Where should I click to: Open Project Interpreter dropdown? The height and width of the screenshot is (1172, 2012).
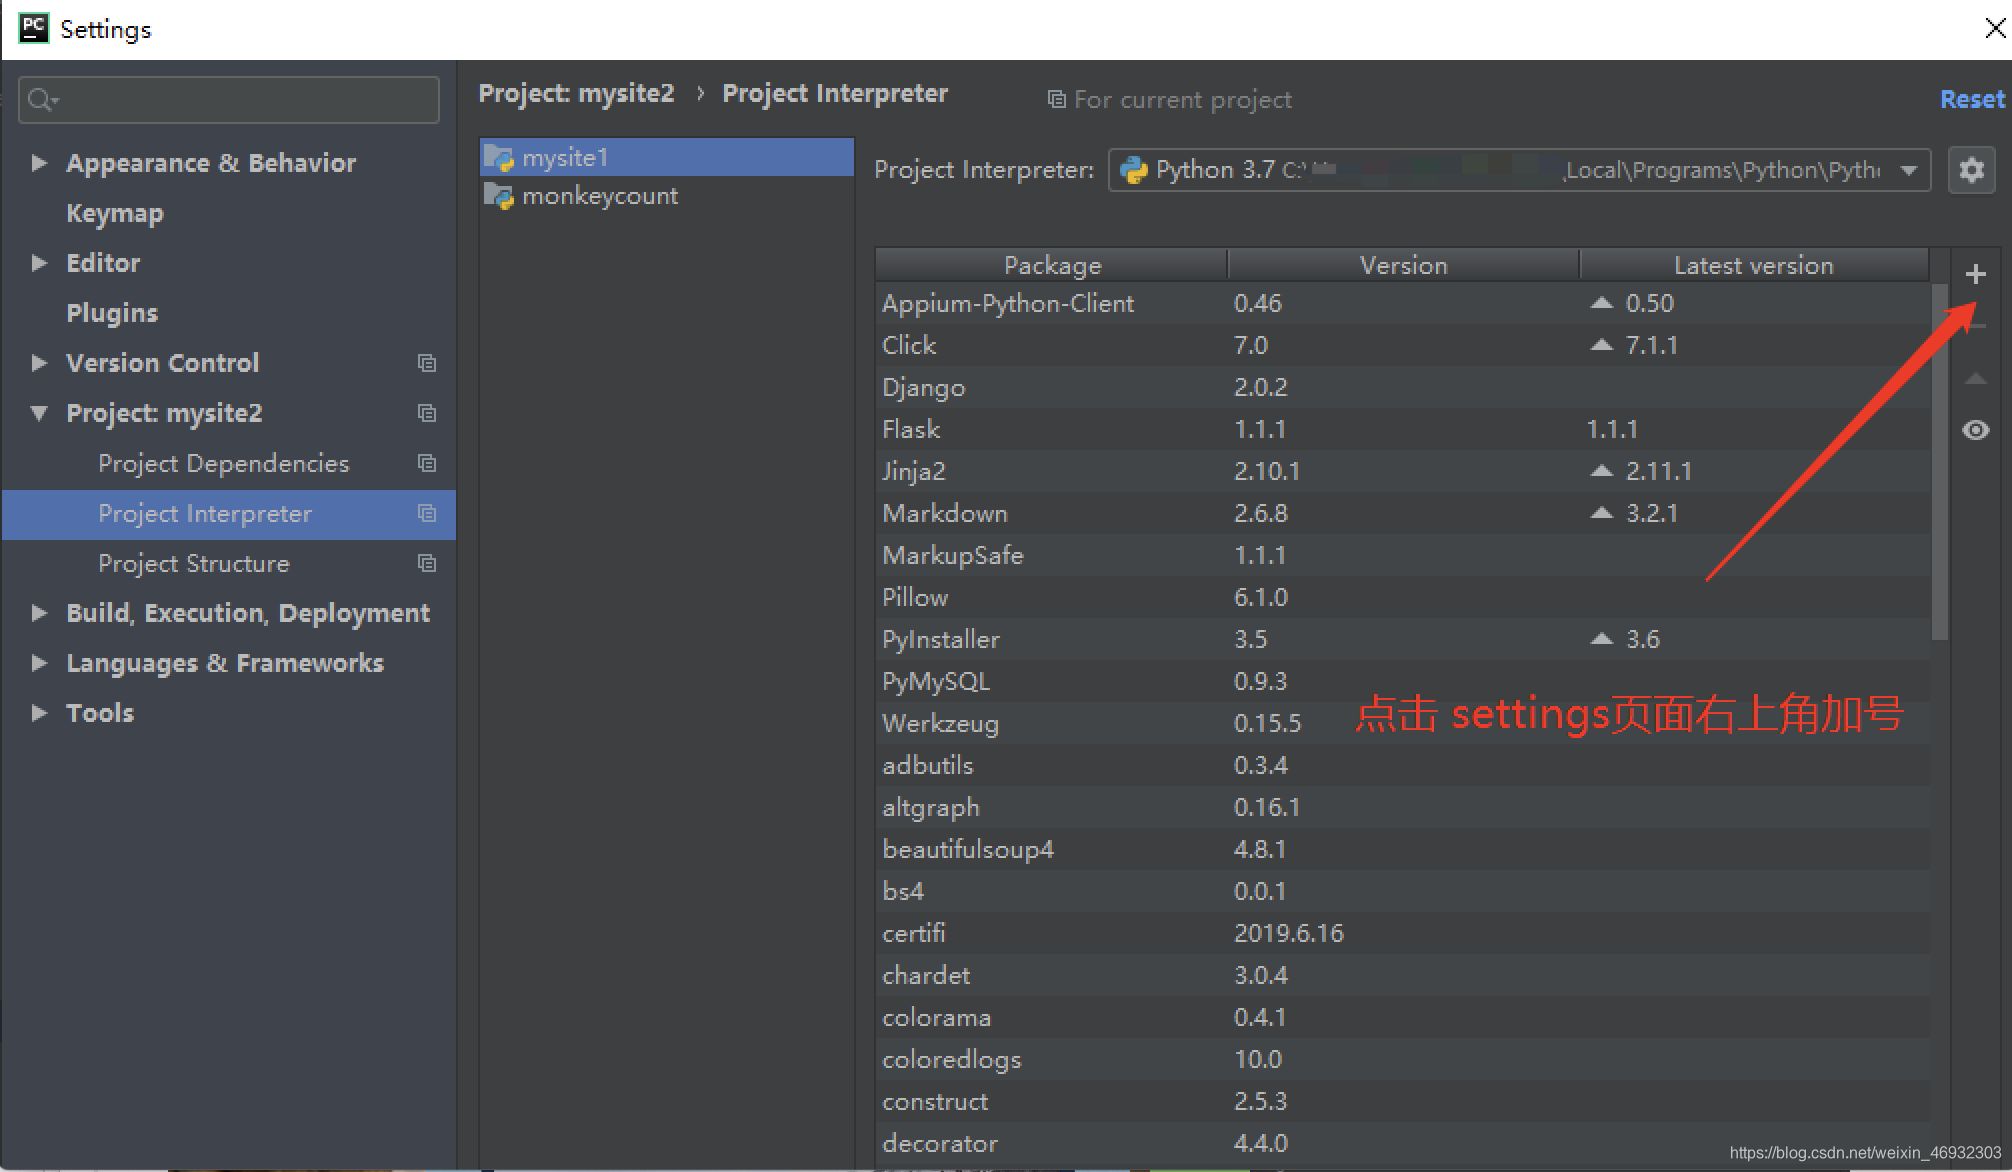(x=1908, y=170)
